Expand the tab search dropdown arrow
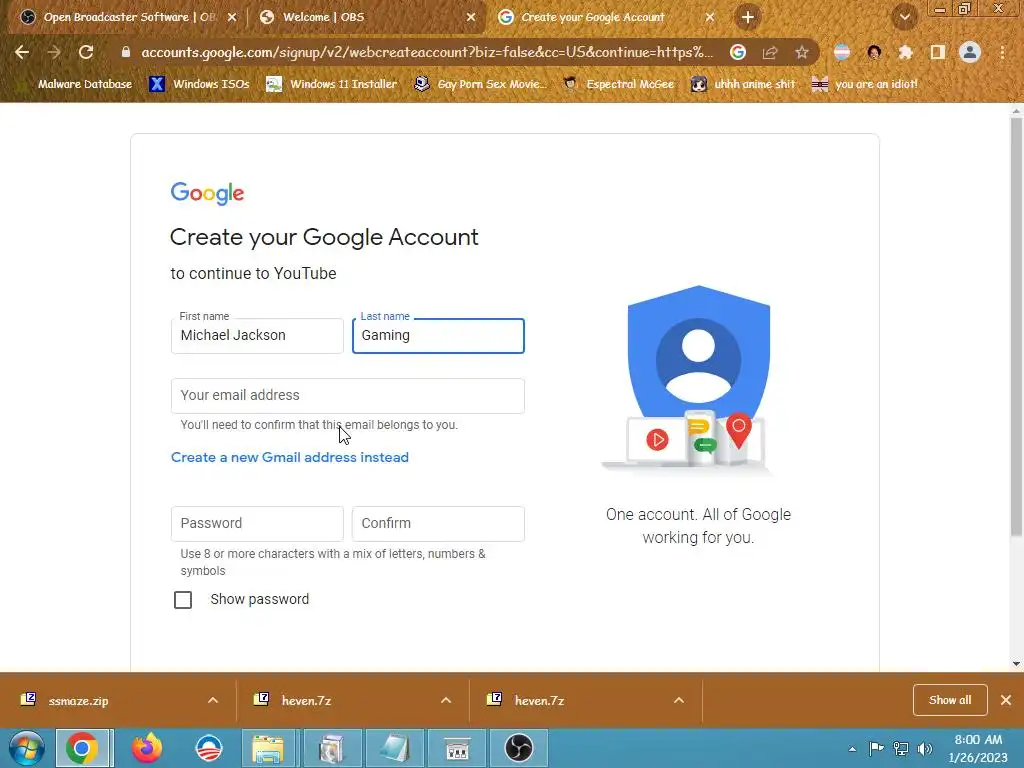Screen dimensions: 1024x768 [905, 18]
